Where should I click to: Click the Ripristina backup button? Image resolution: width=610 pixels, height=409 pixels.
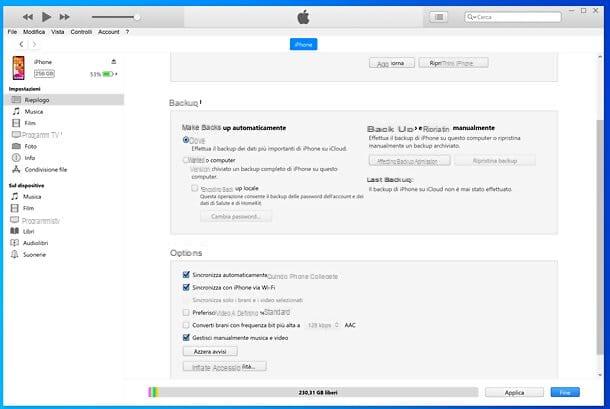(x=495, y=161)
